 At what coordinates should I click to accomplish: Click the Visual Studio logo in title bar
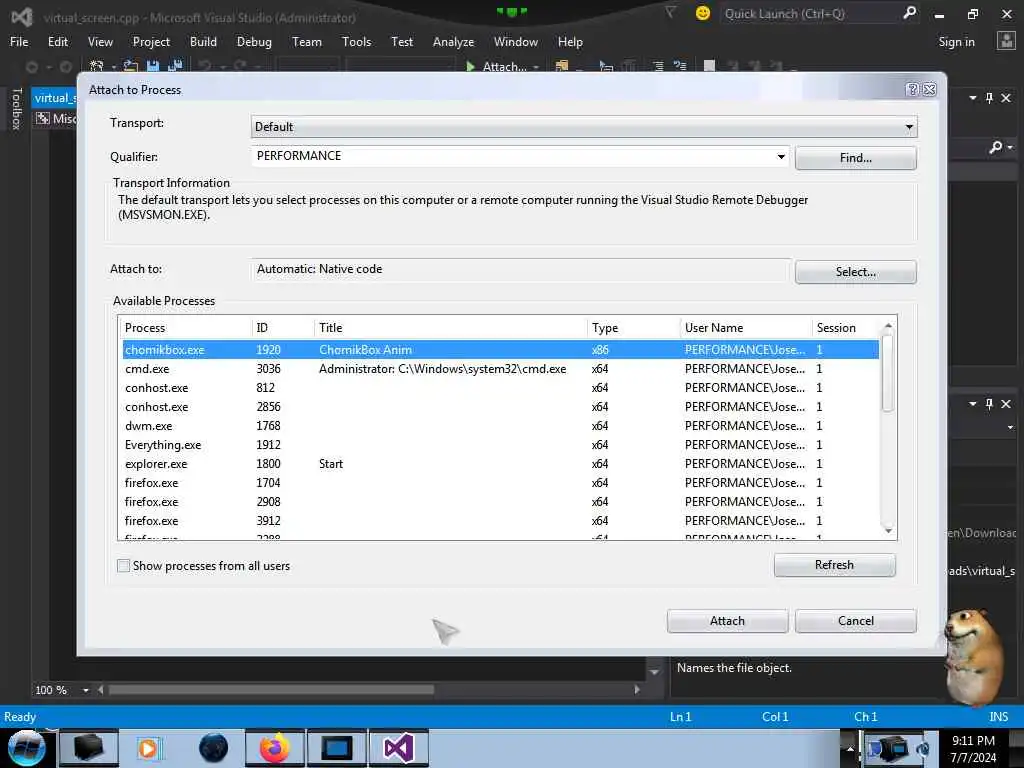tap(22, 17)
